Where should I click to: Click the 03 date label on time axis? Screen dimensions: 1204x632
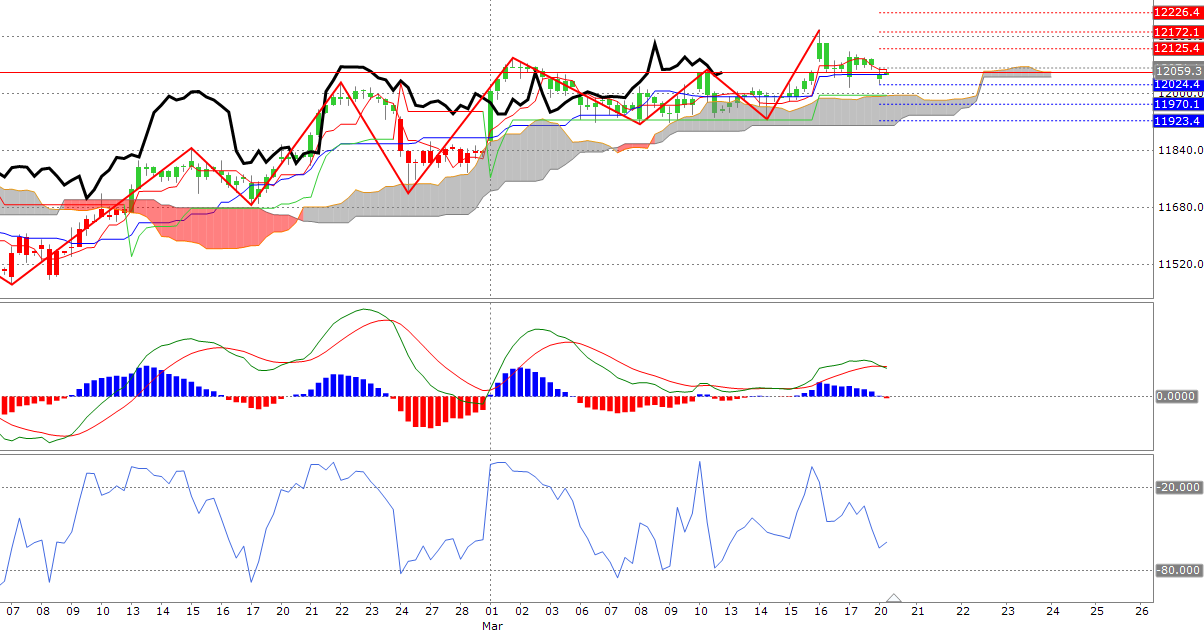pyautogui.click(x=551, y=610)
